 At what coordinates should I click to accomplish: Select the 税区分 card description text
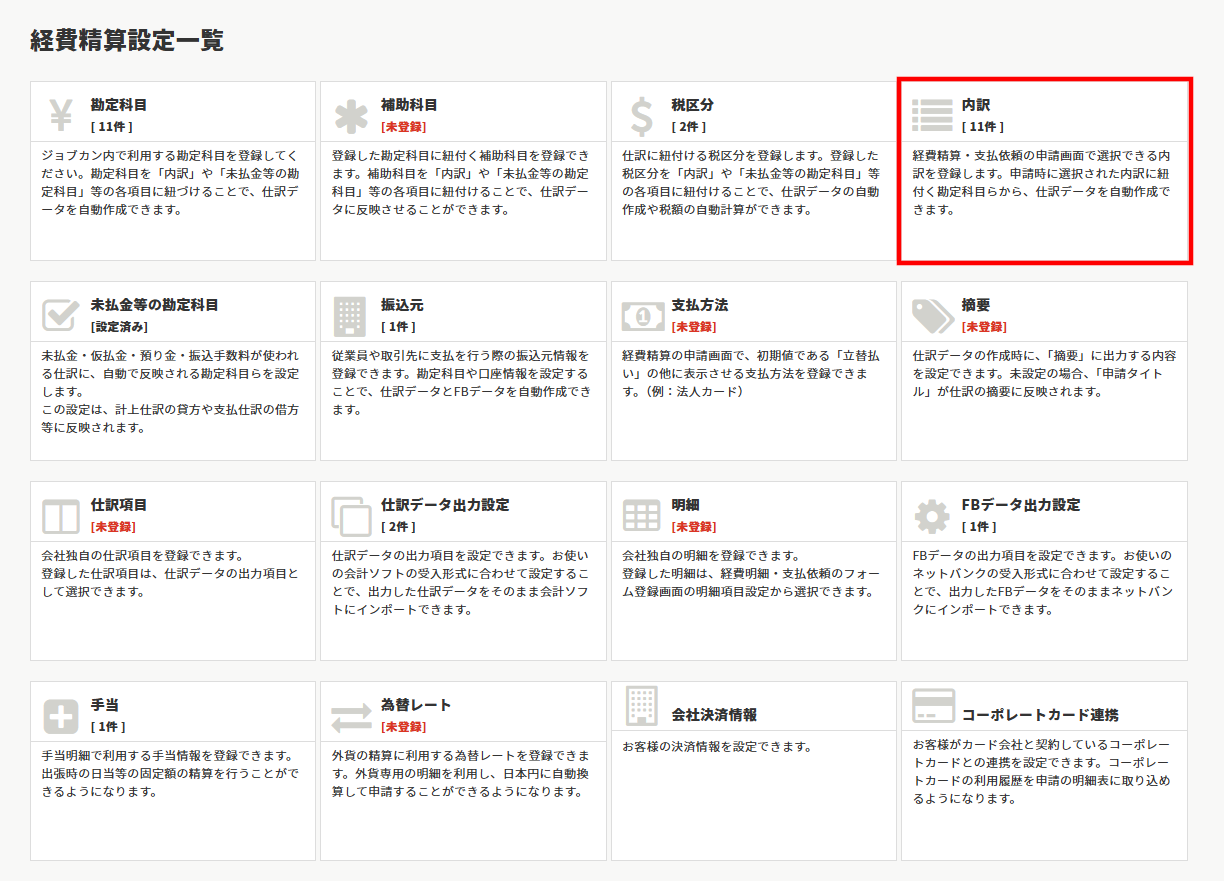tap(752, 183)
